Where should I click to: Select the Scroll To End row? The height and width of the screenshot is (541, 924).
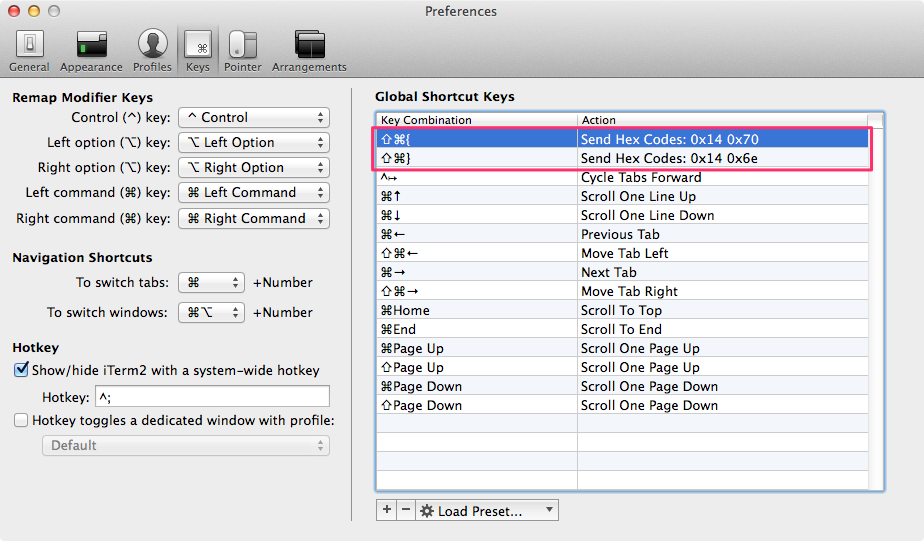622,329
